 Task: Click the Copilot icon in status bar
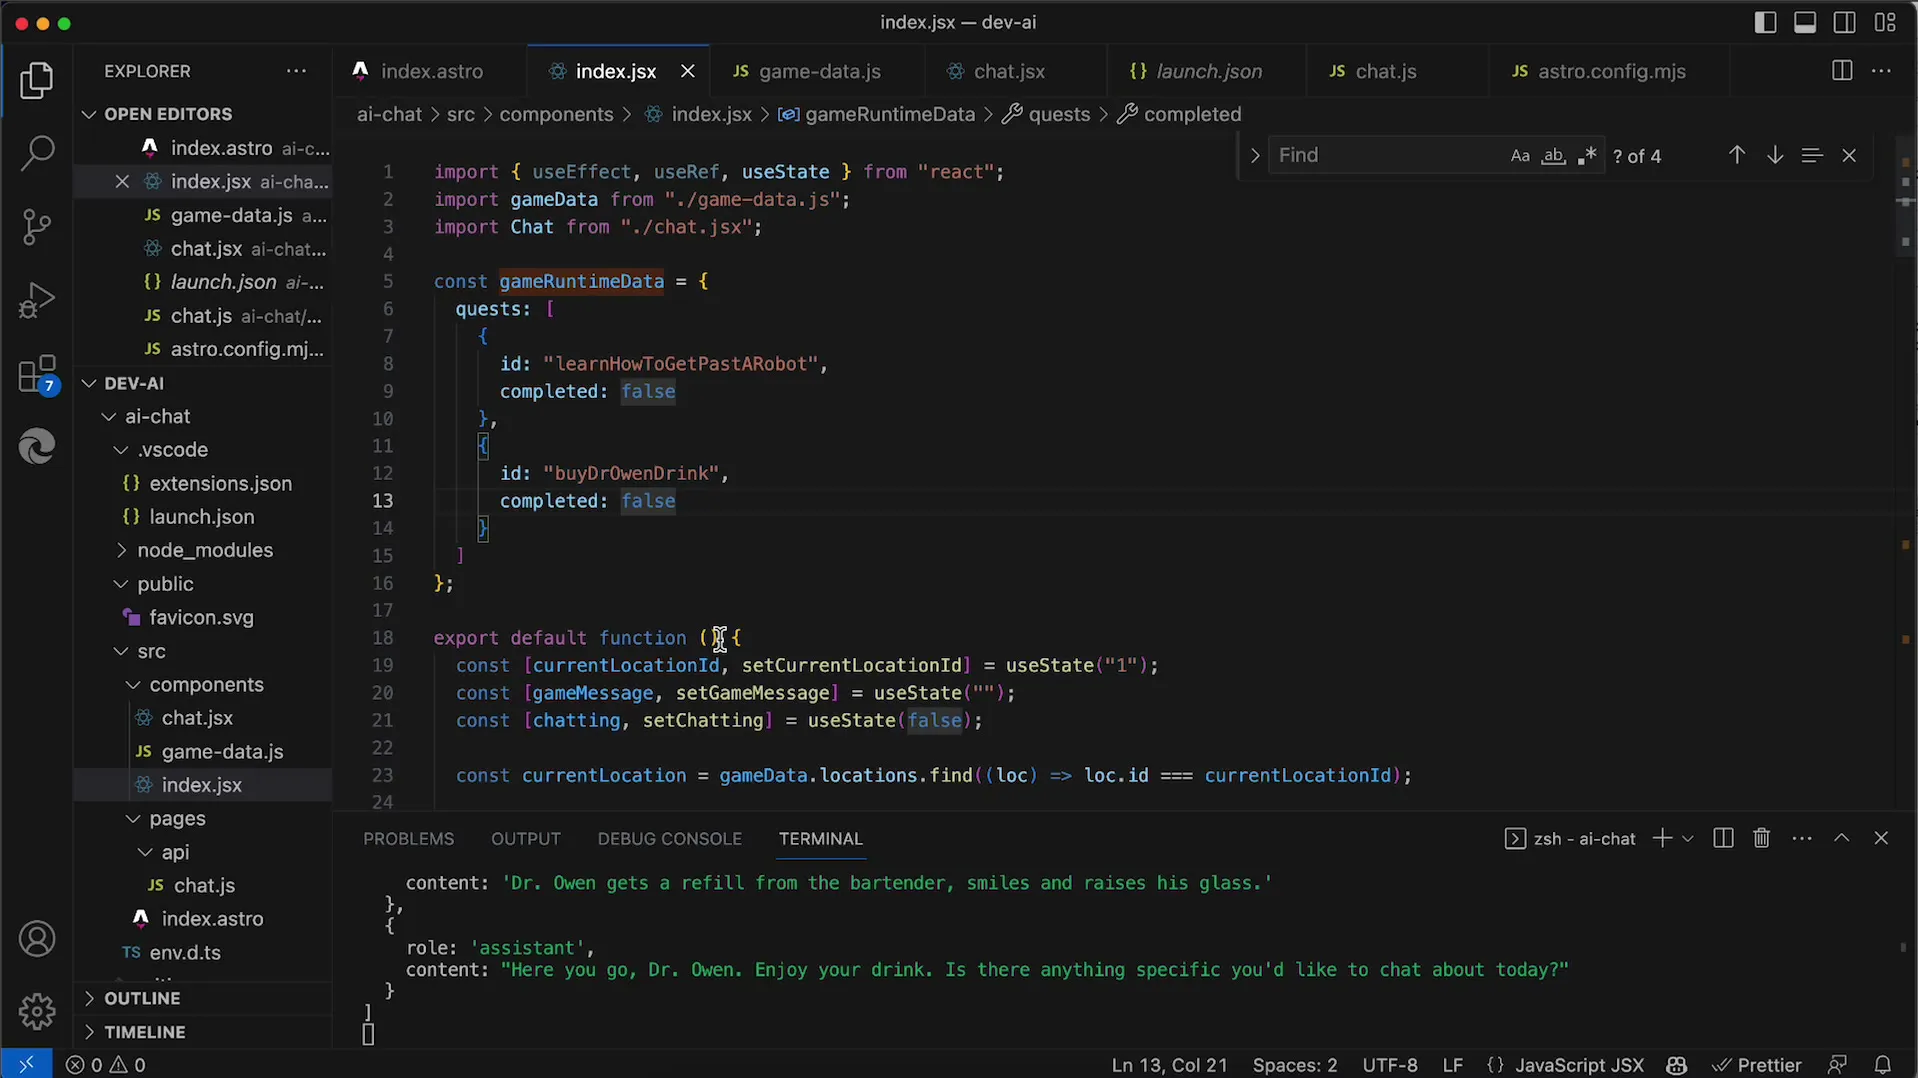[x=1677, y=1065]
